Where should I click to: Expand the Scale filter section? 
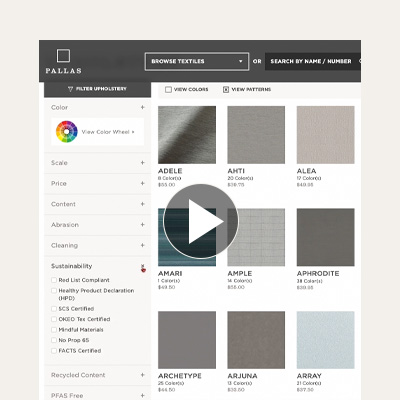142,163
